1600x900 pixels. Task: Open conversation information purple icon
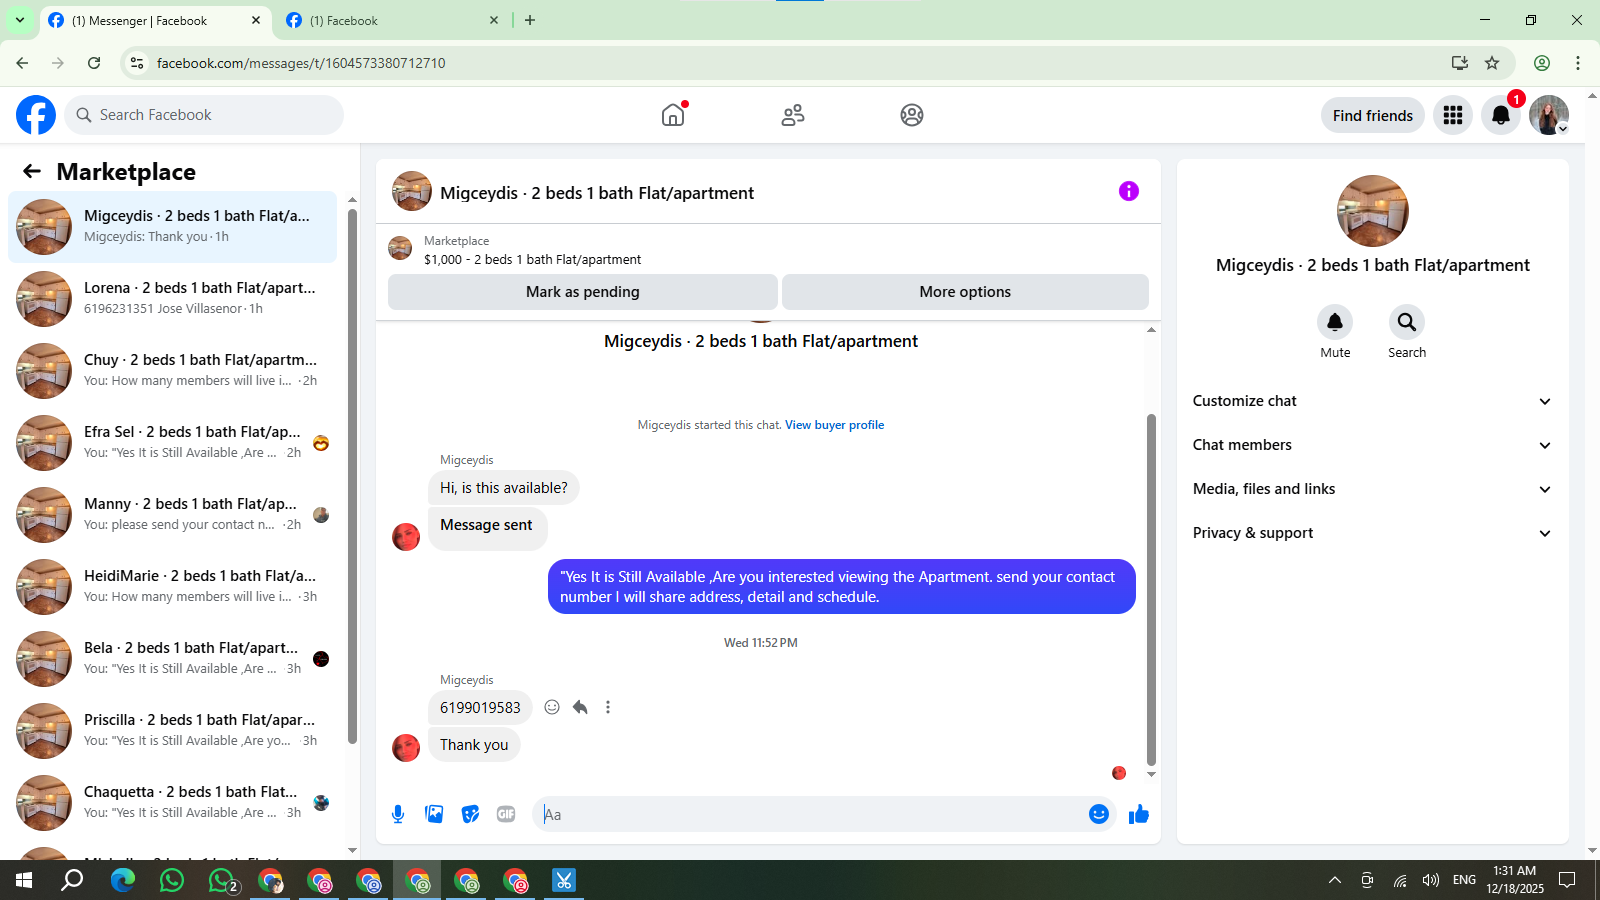click(x=1129, y=191)
